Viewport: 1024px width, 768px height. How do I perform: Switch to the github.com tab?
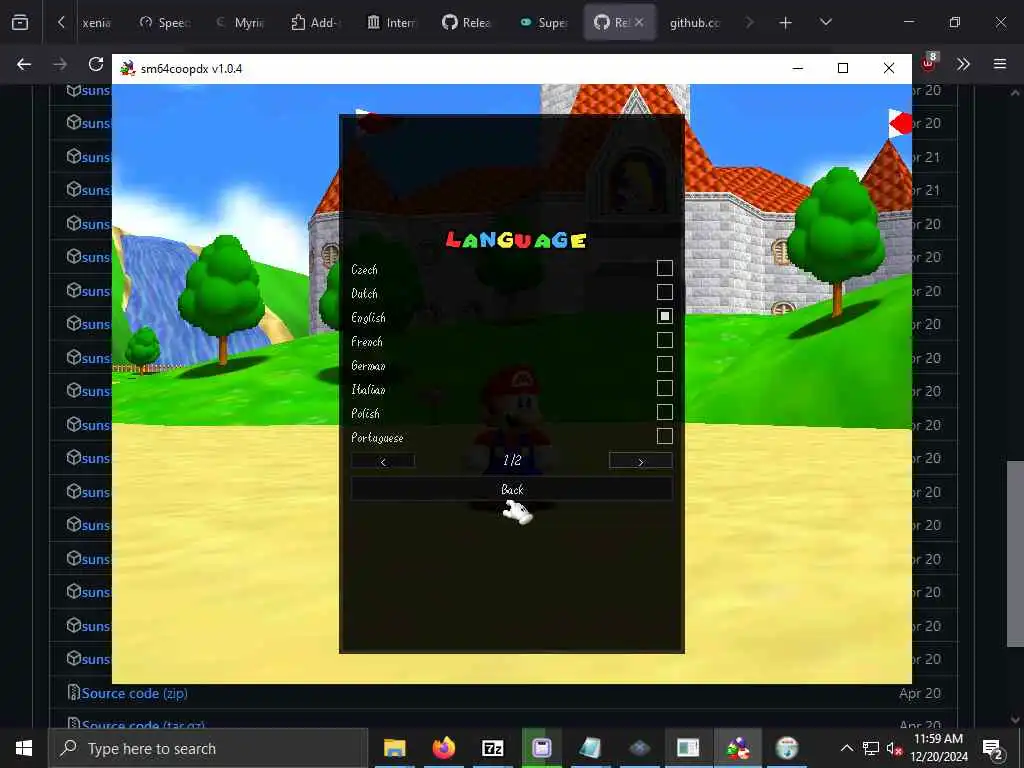coord(695,23)
